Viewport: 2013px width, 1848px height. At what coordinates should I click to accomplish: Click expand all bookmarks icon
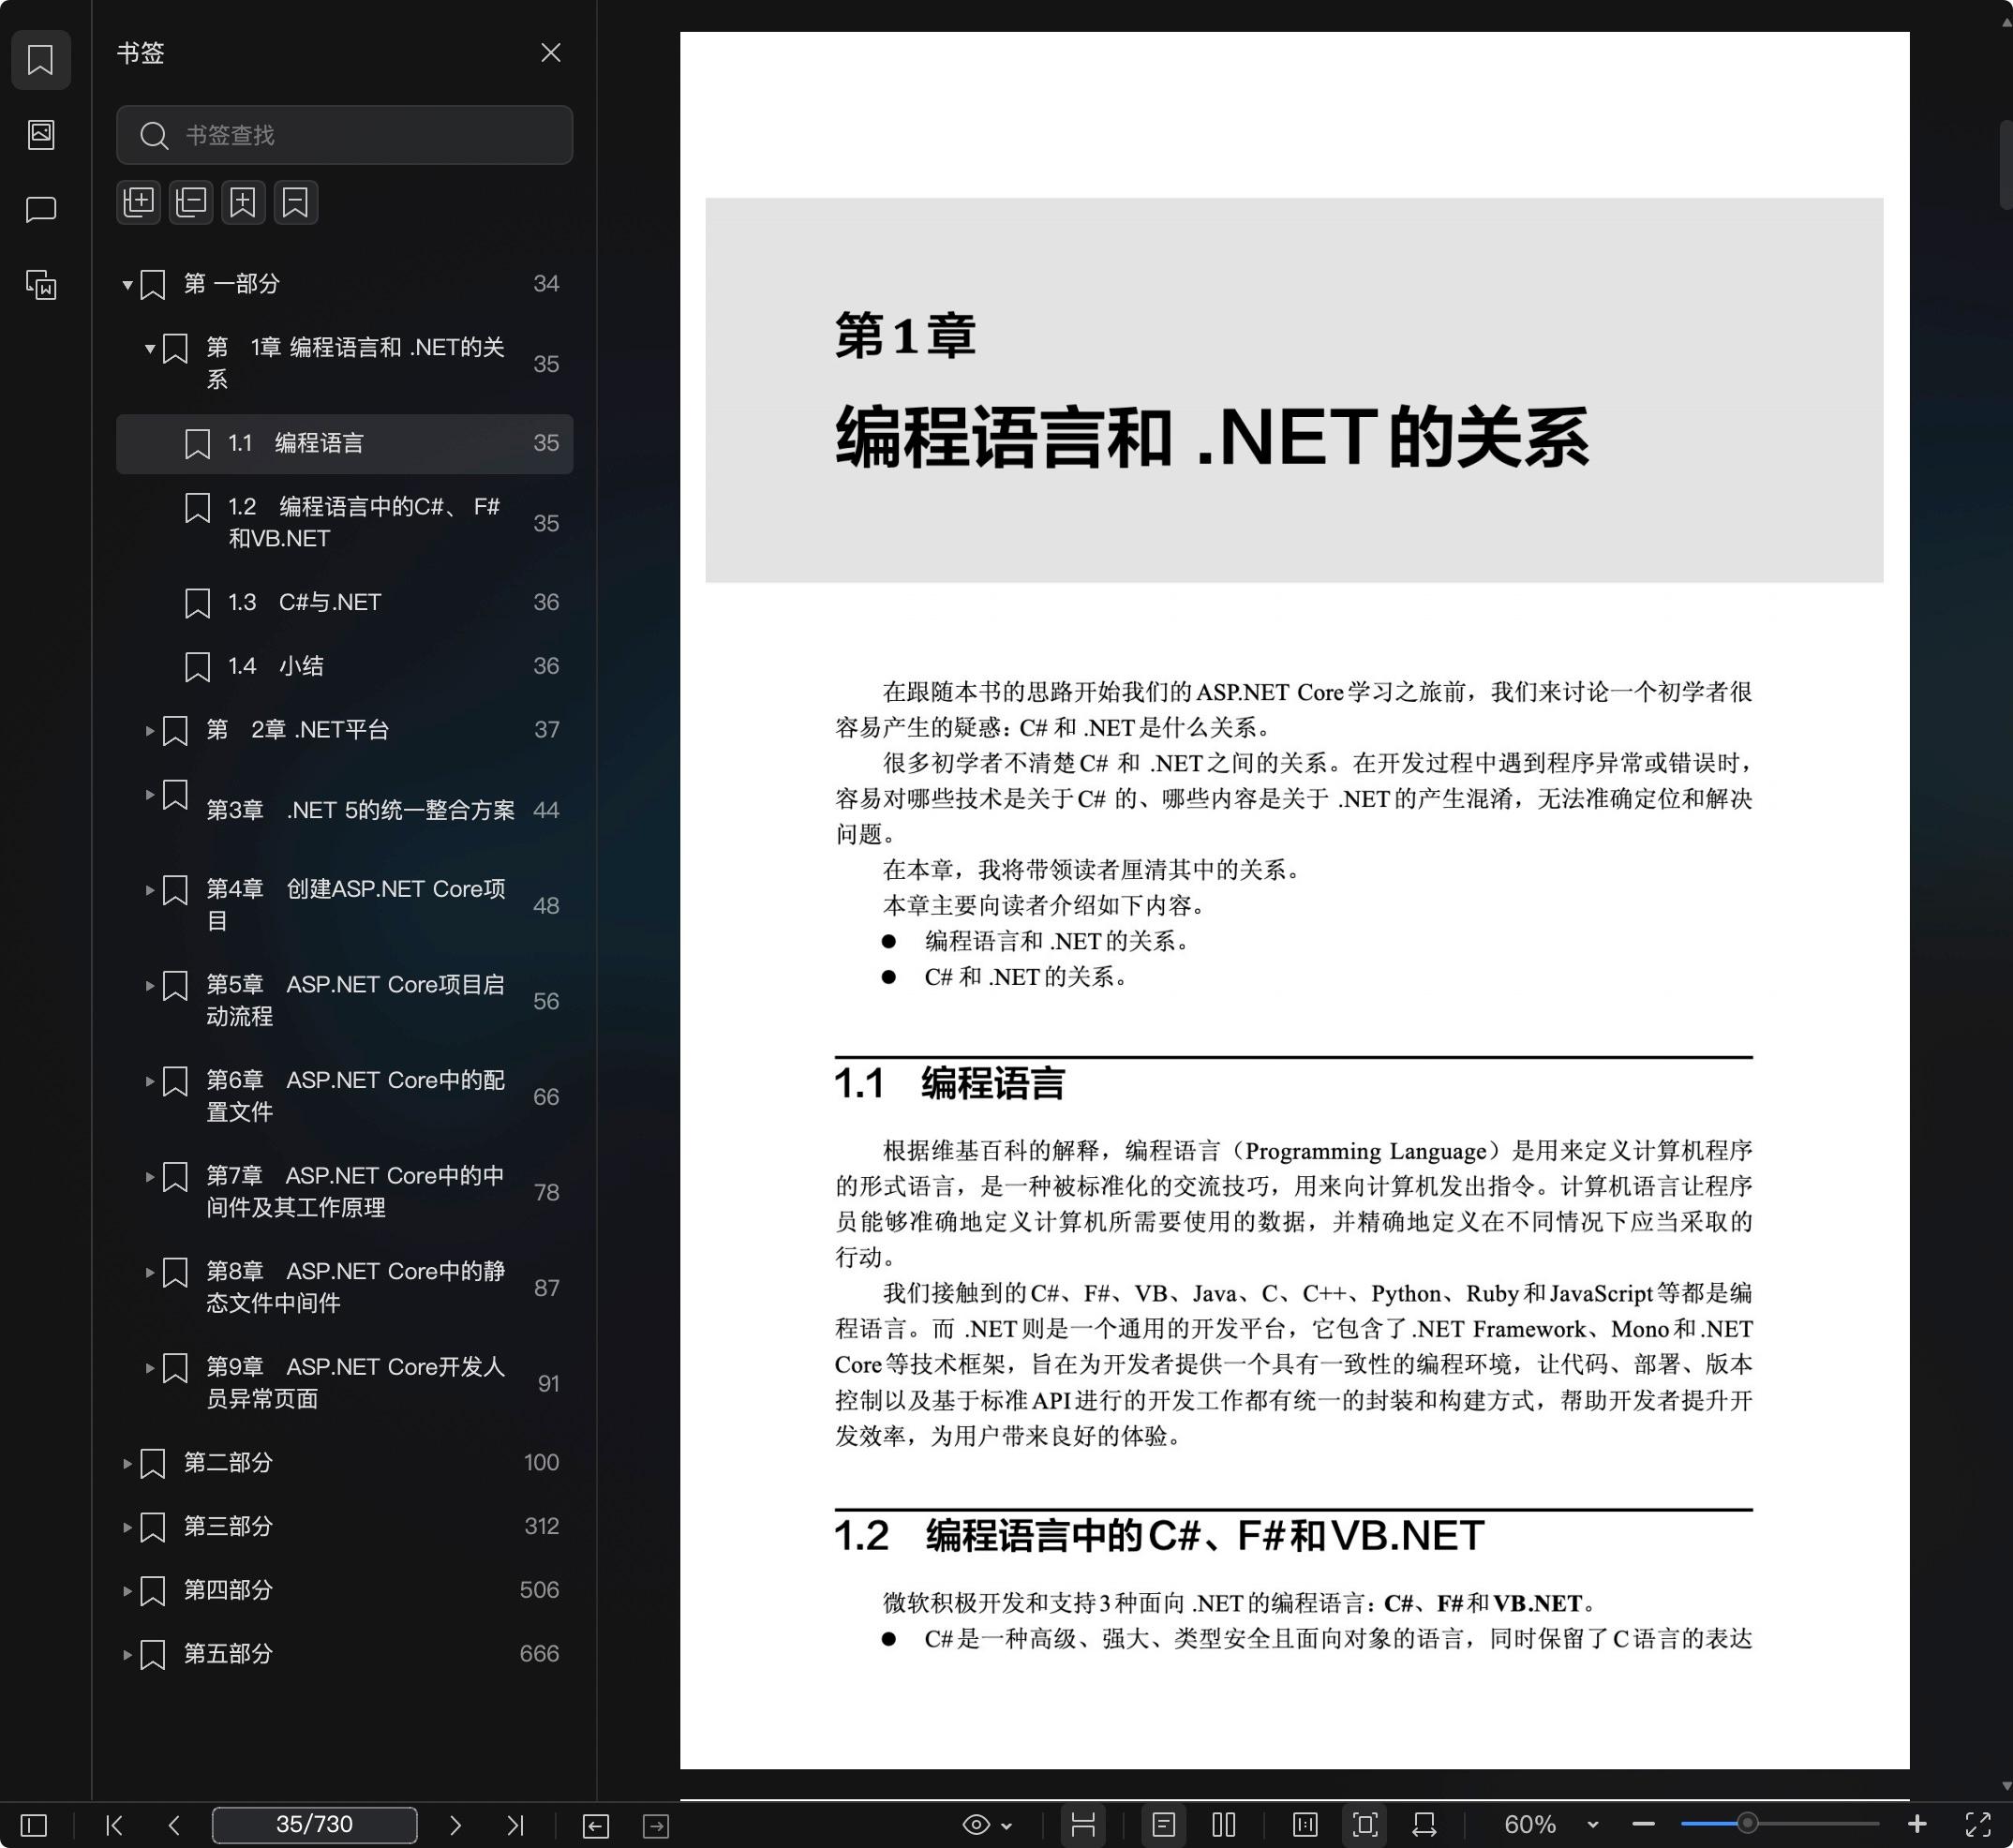tap(139, 203)
